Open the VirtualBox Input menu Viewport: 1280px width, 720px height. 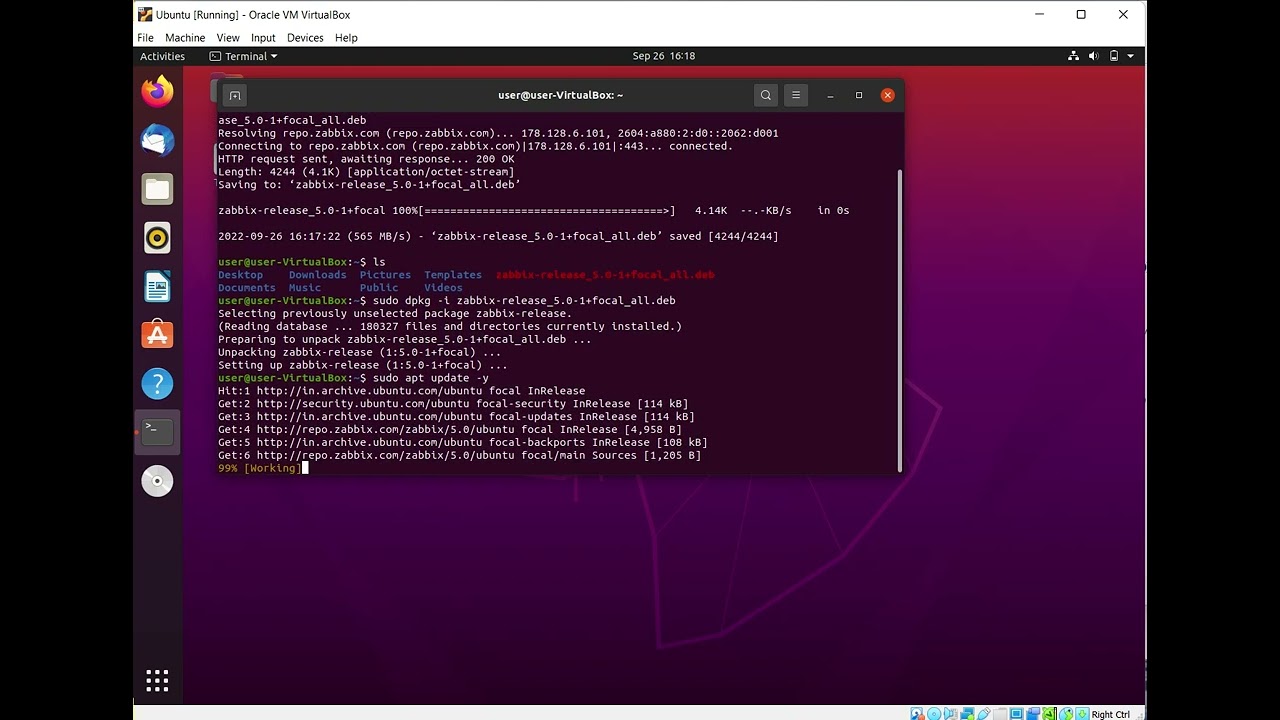[263, 38]
